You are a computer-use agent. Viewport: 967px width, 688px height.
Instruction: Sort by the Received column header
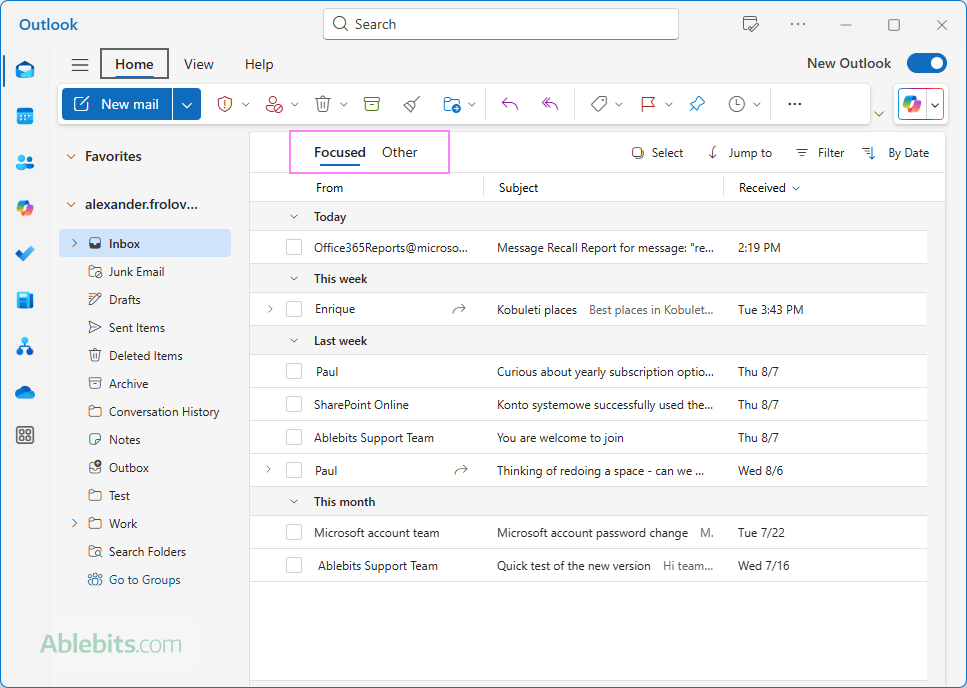768,188
